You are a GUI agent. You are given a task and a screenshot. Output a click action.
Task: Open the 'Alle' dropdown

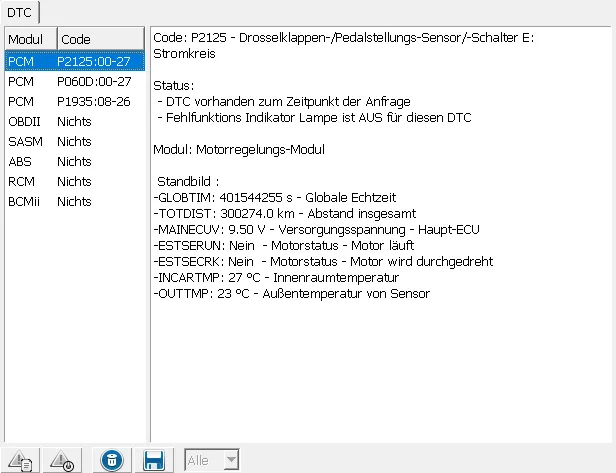tap(213, 460)
